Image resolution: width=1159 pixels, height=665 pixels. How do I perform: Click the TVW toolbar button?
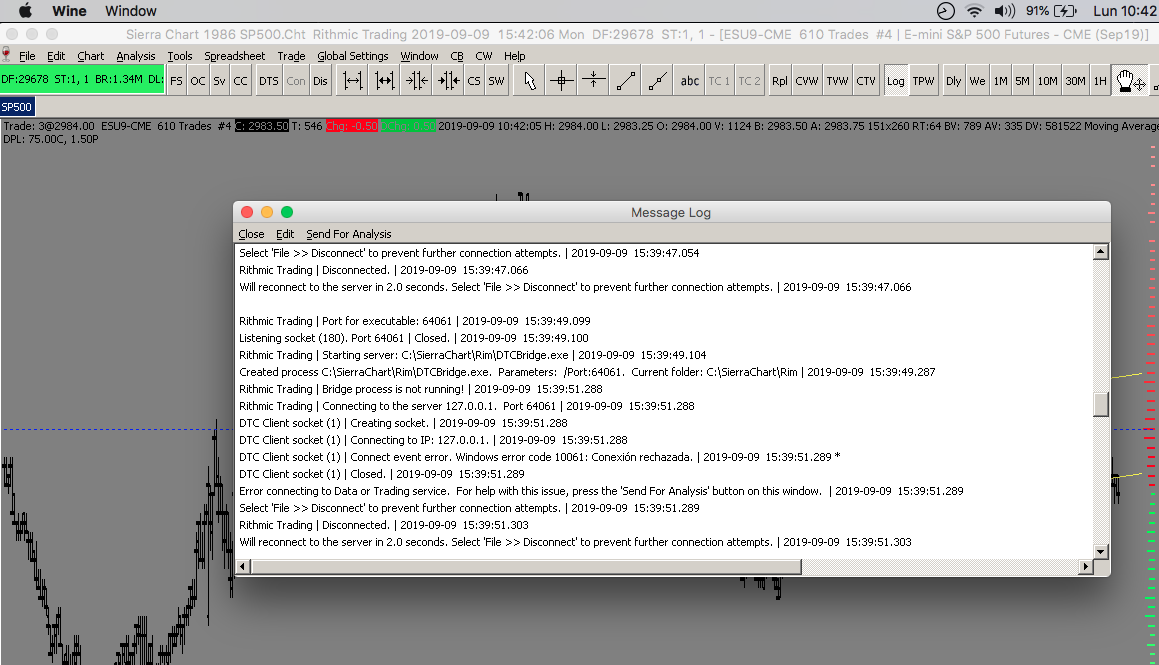coord(837,81)
